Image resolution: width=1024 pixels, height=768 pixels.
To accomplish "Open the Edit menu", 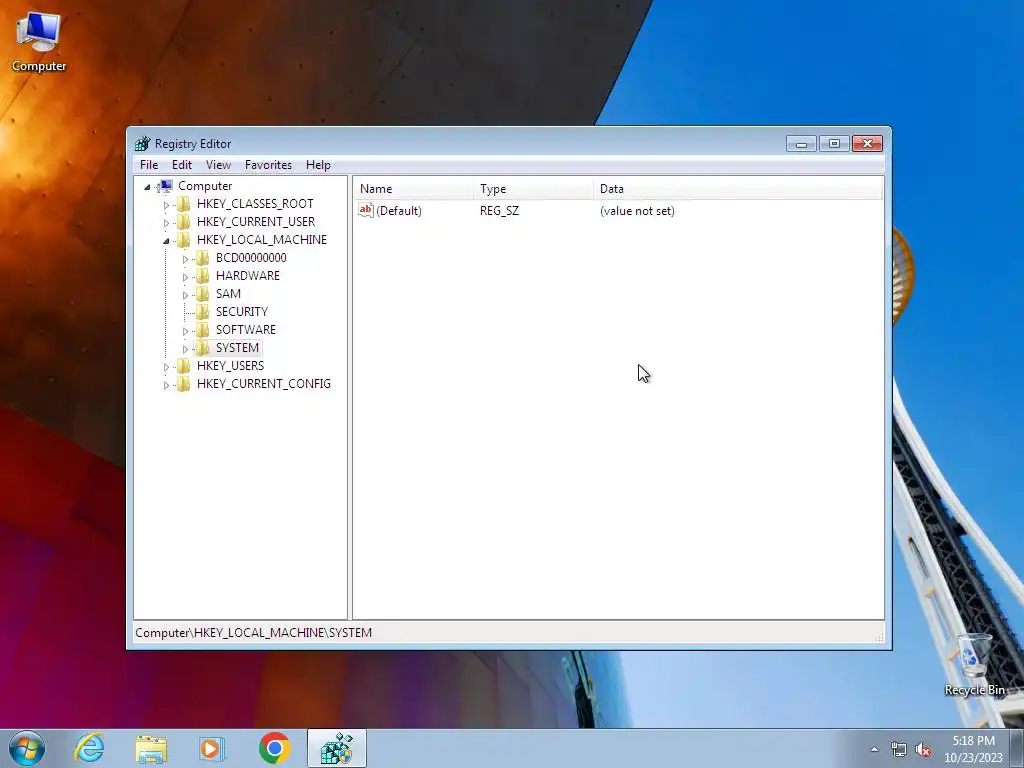I will 182,165.
